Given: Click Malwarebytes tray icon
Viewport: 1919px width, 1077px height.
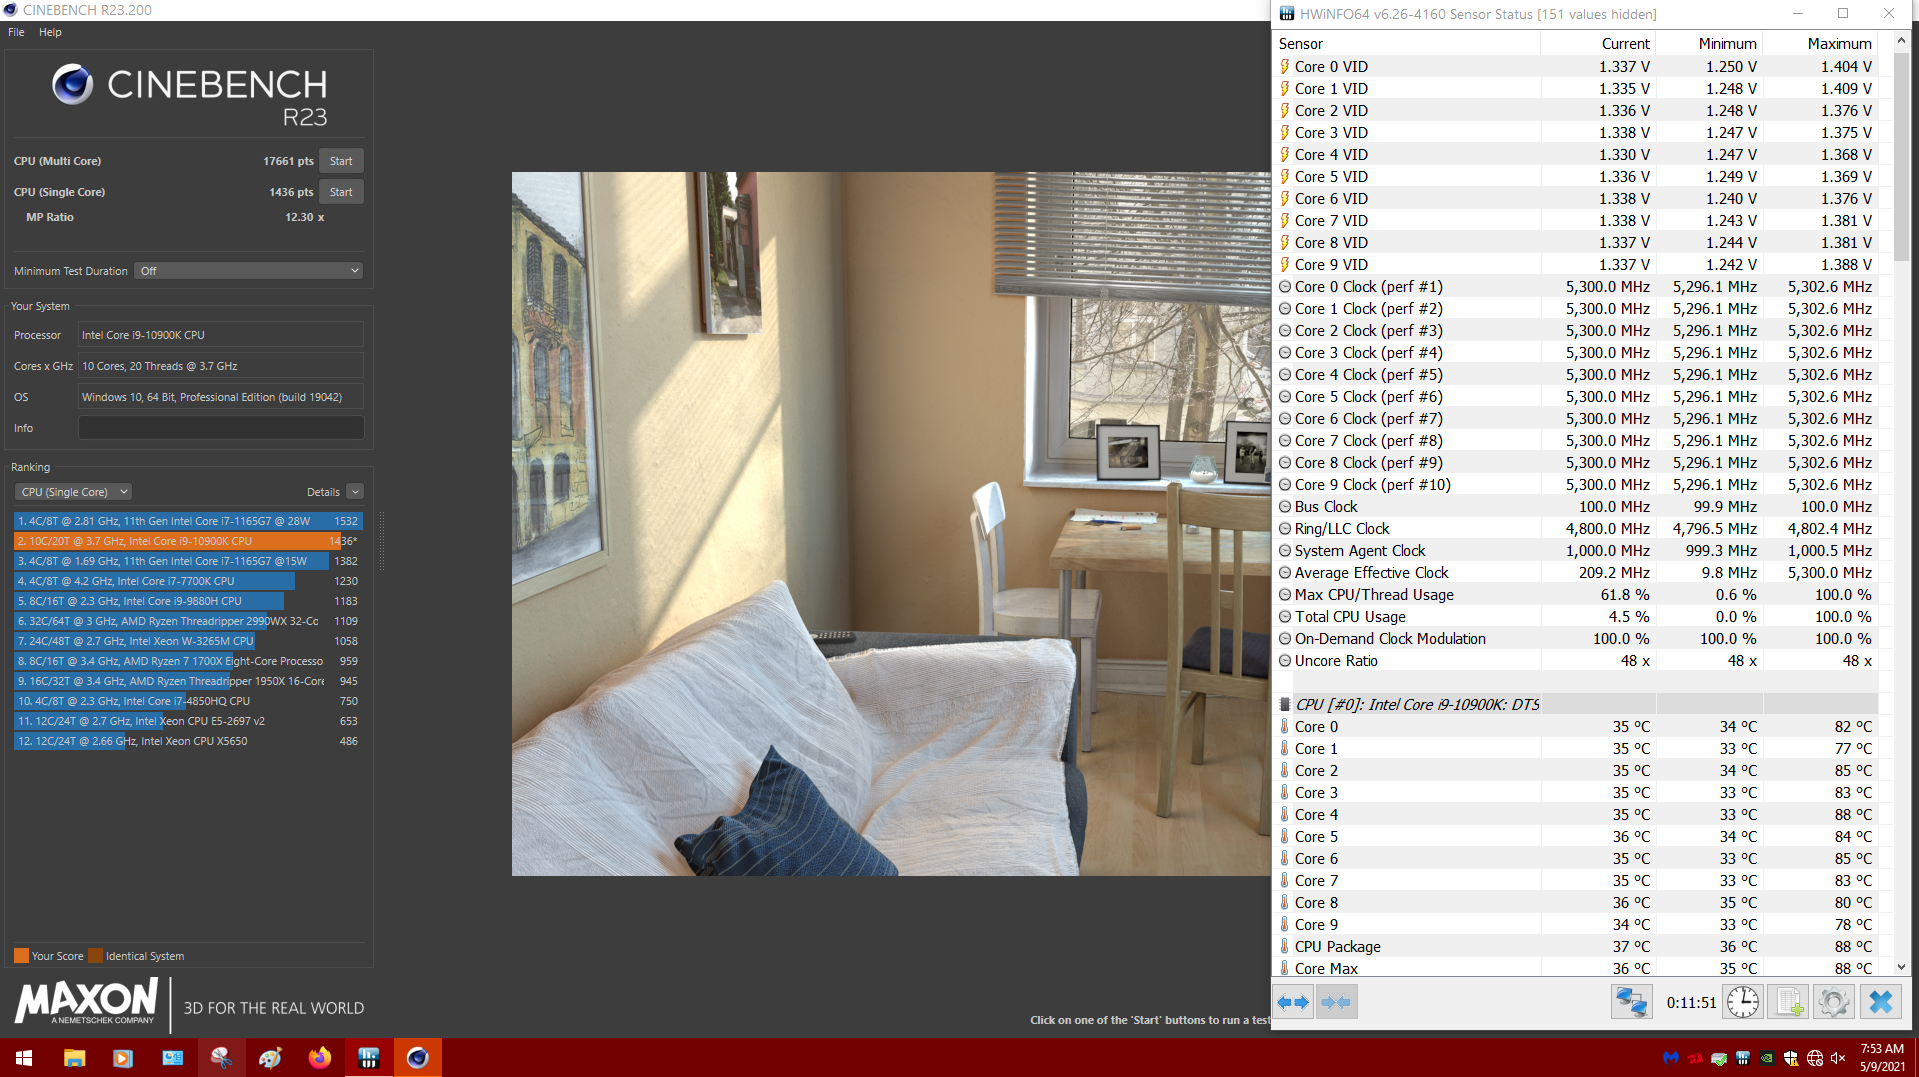Looking at the screenshot, I should (x=1670, y=1058).
